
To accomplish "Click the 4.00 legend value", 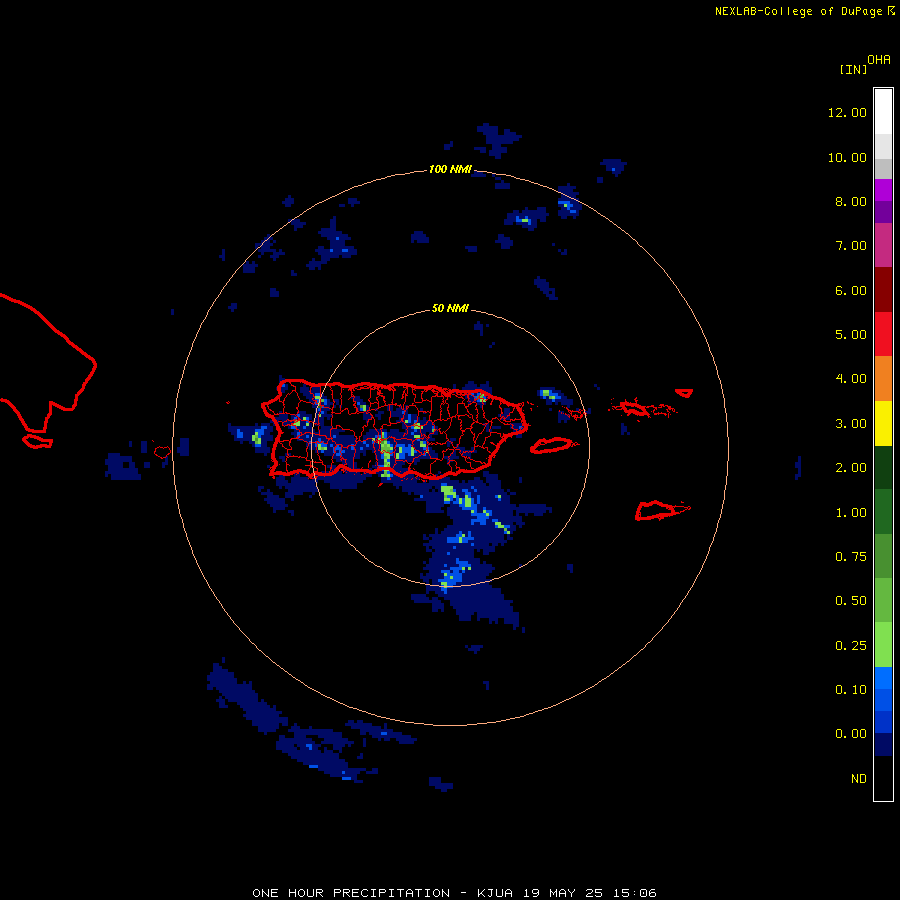I will [851, 379].
